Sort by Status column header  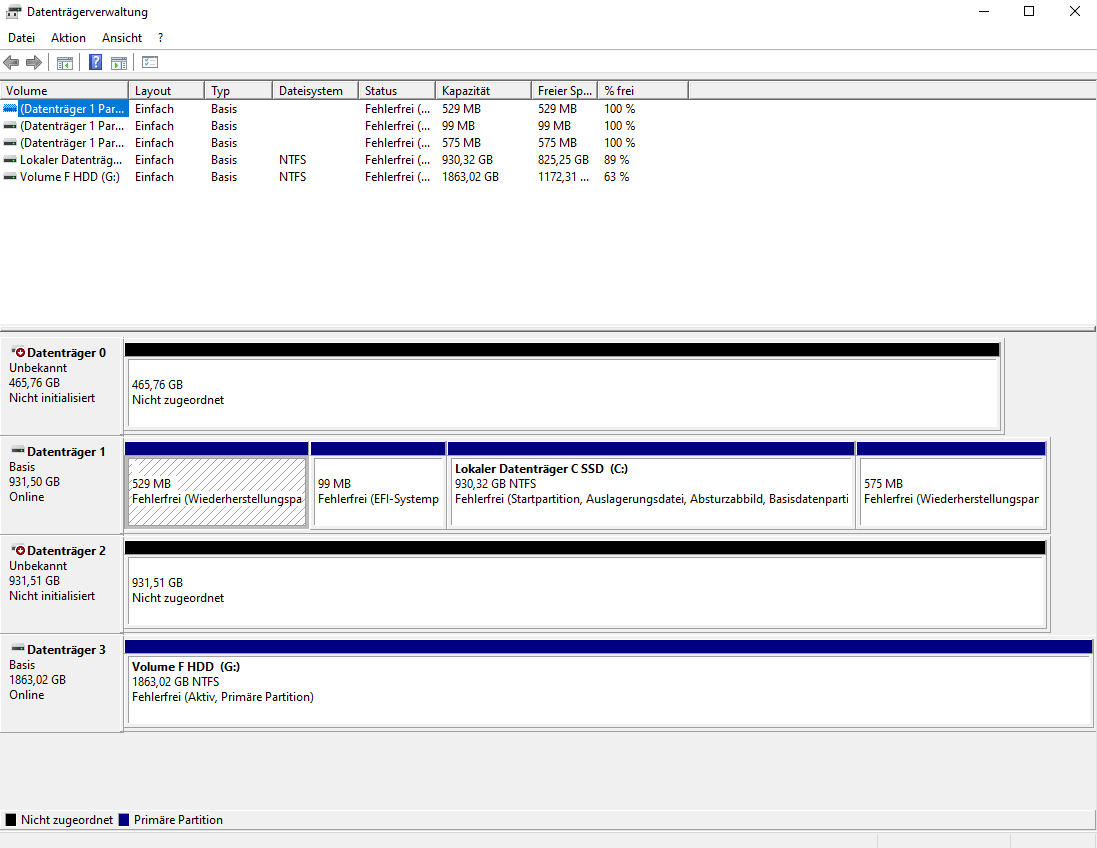coord(397,91)
